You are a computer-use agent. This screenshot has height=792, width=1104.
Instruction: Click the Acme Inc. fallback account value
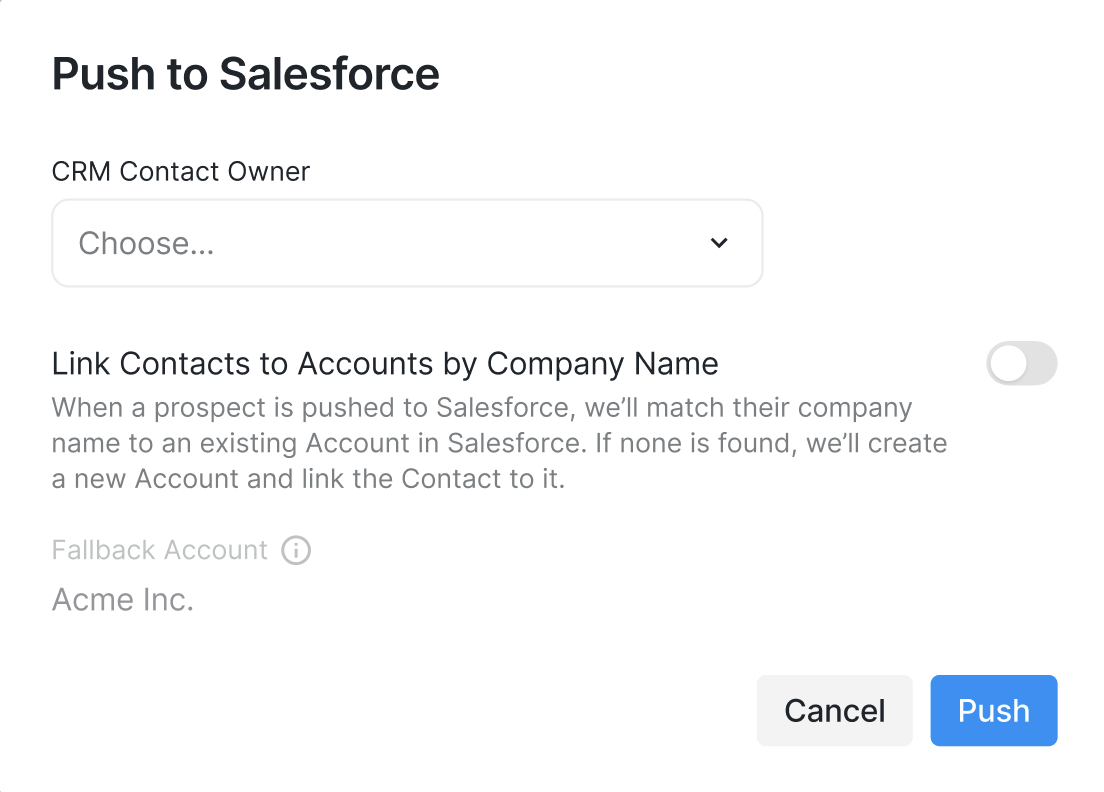tap(123, 599)
